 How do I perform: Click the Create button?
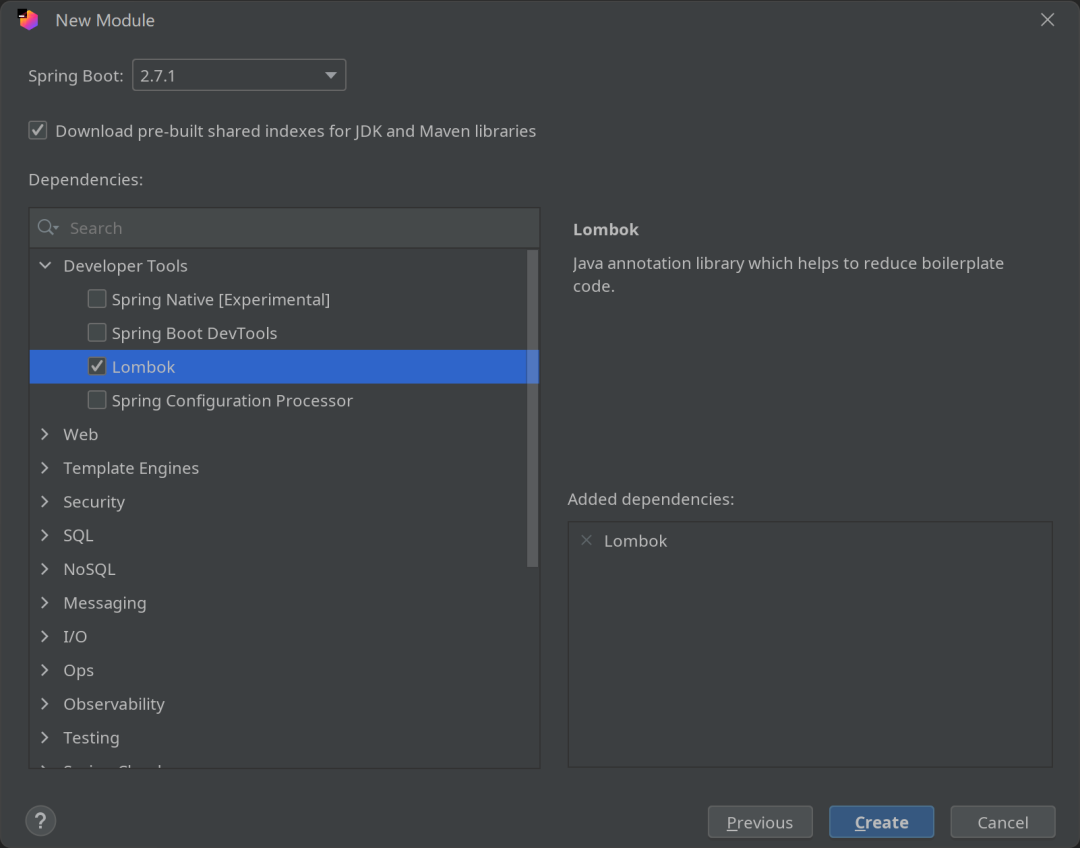881,822
